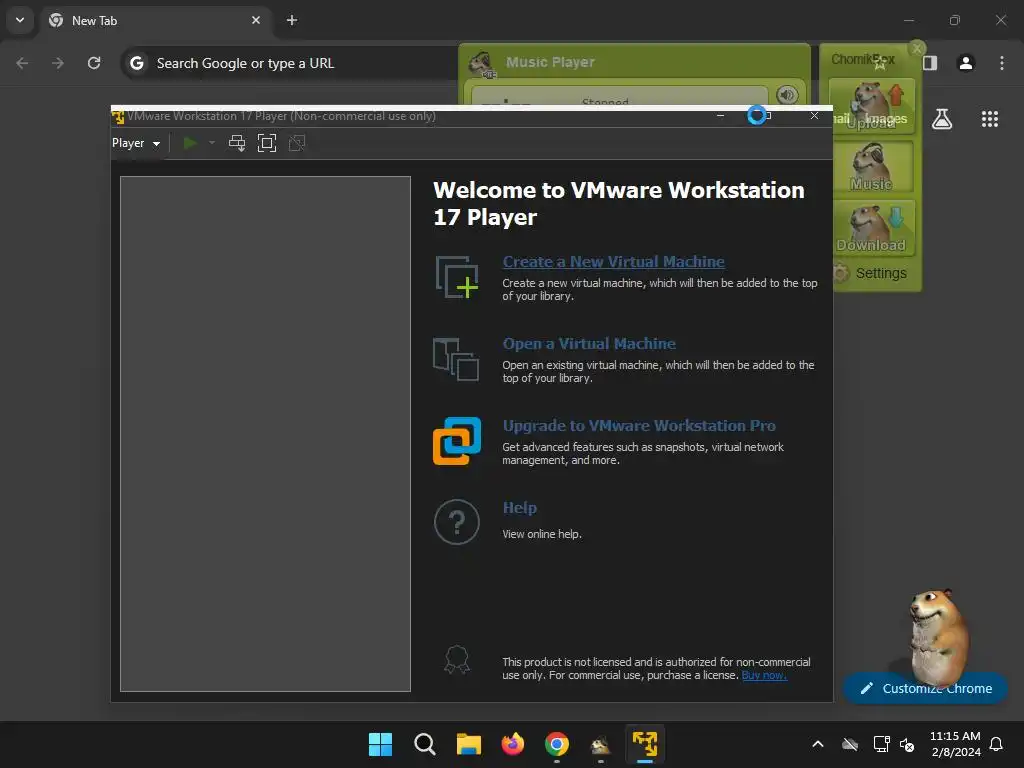Expand the power options arrow beside Play
Screen dimensions: 1024x768
click(212, 142)
